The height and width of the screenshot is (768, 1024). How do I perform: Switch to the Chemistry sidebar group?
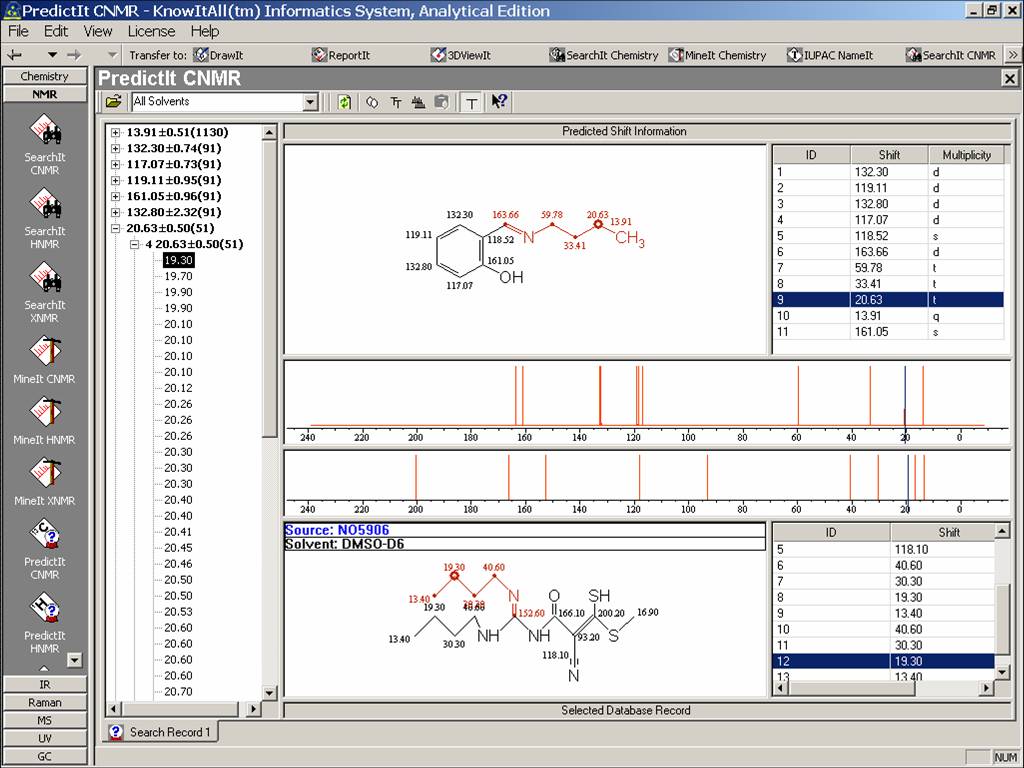(44, 76)
